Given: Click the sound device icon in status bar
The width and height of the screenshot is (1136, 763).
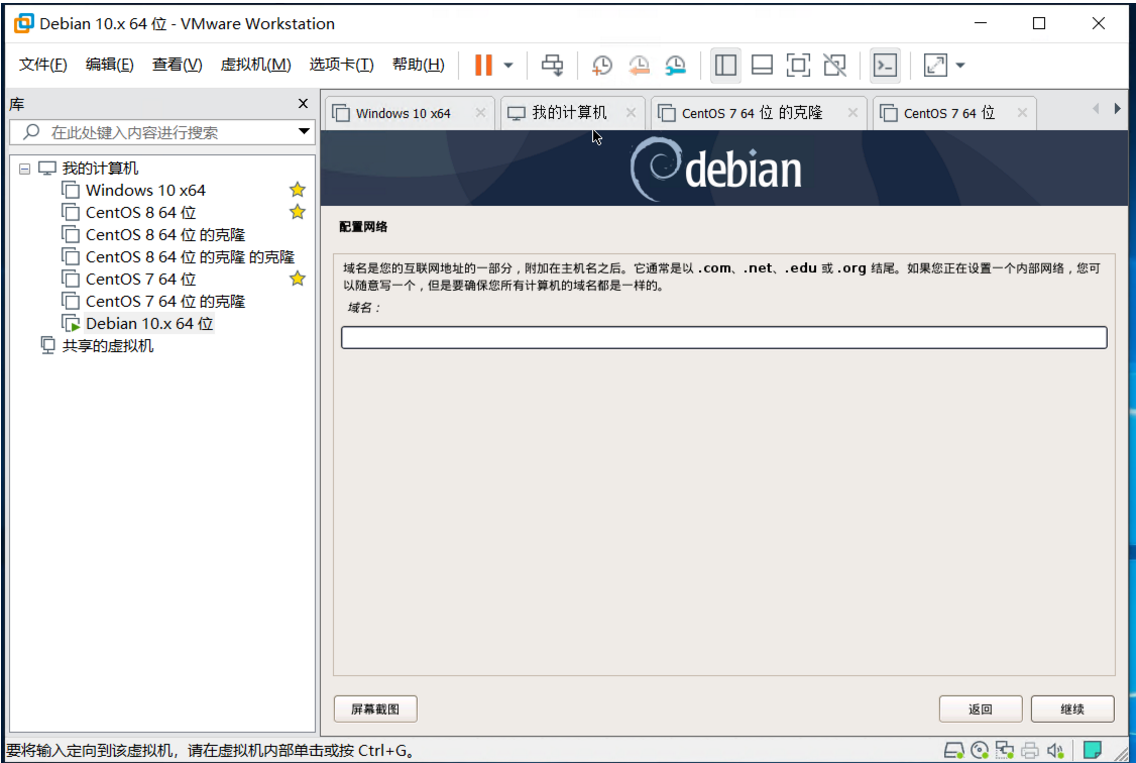Looking at the screenshot, I should [1053, 750].
